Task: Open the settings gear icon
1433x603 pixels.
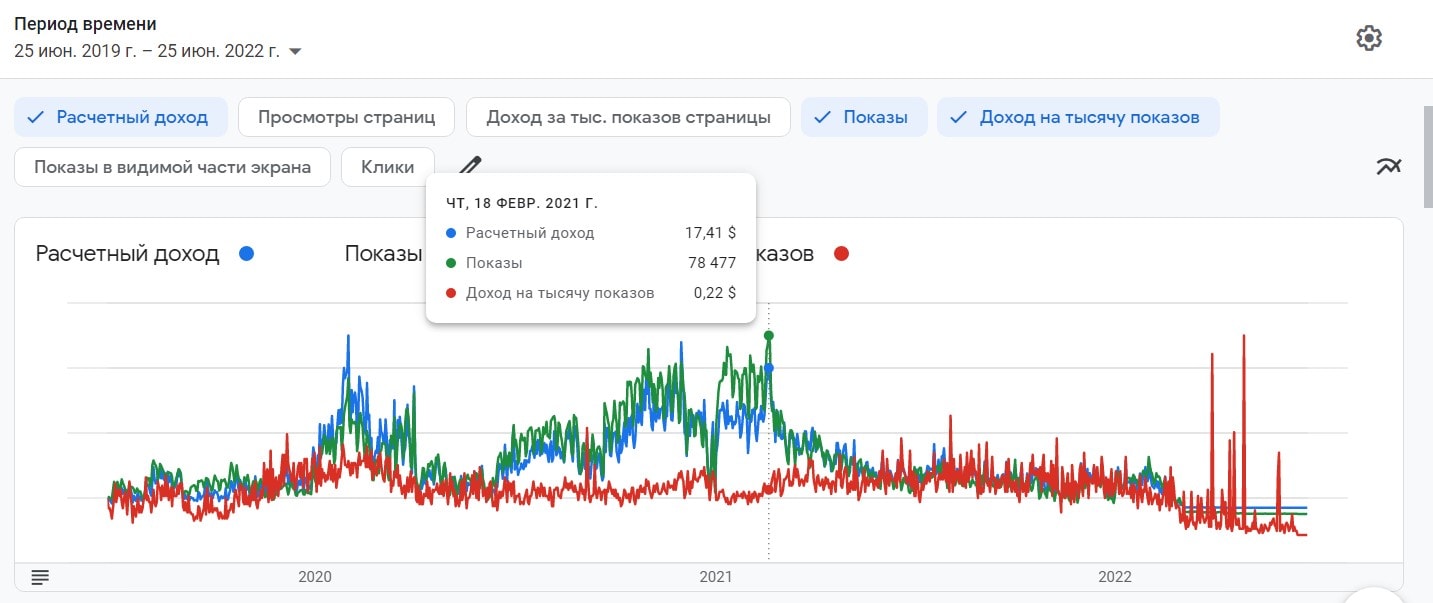Action: click(1368, 39)
